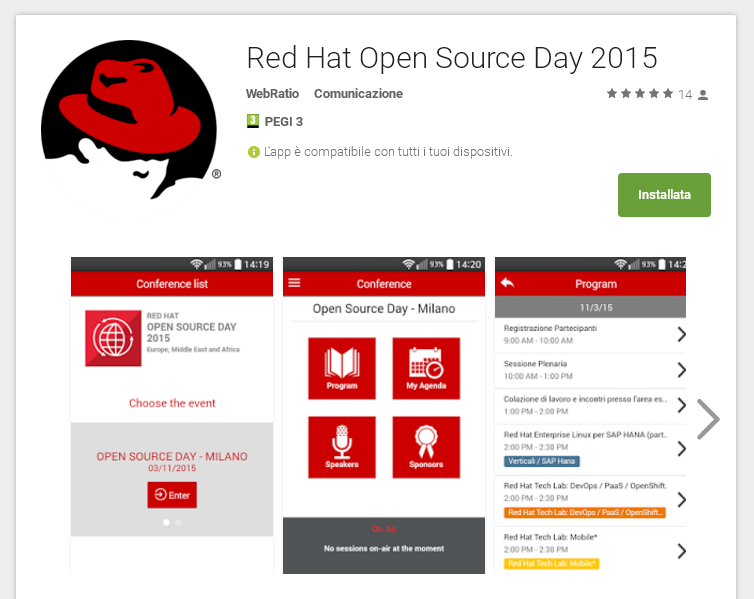
Task: Click the back arrow in Program screenshot
Action: click(507, 283)
